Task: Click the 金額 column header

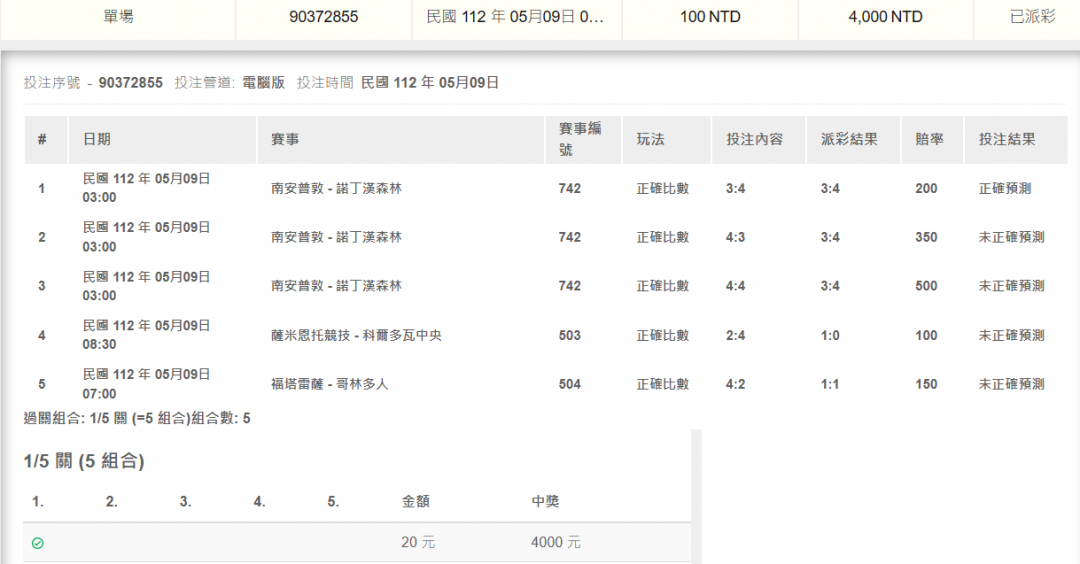Action: point(415,501)
